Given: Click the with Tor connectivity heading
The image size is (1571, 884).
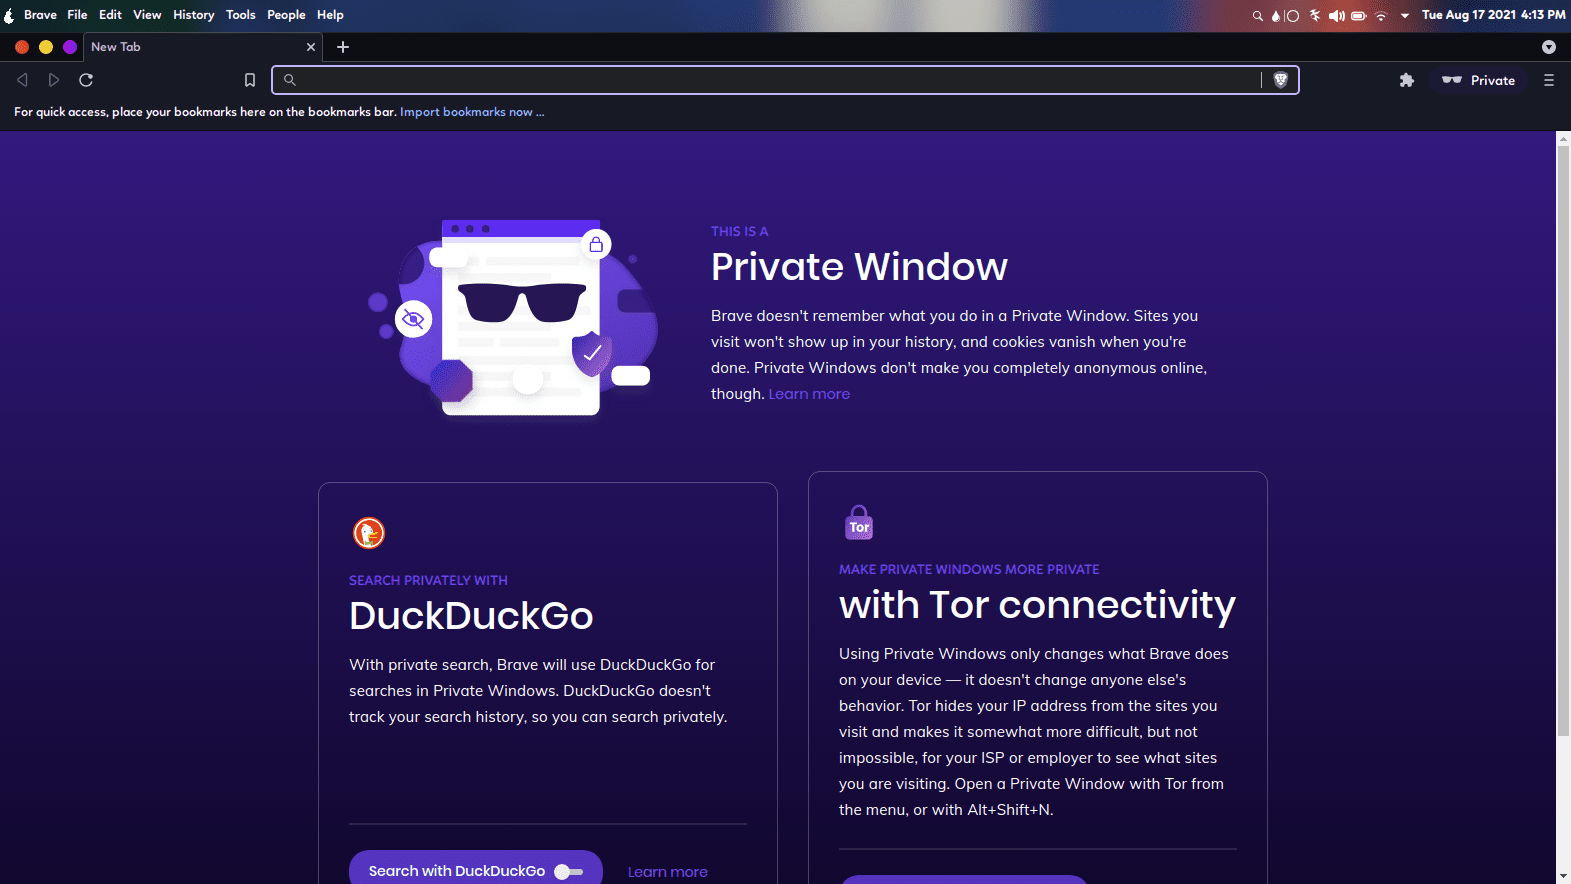Looking at the screenshot, I should pos(1037,605).
